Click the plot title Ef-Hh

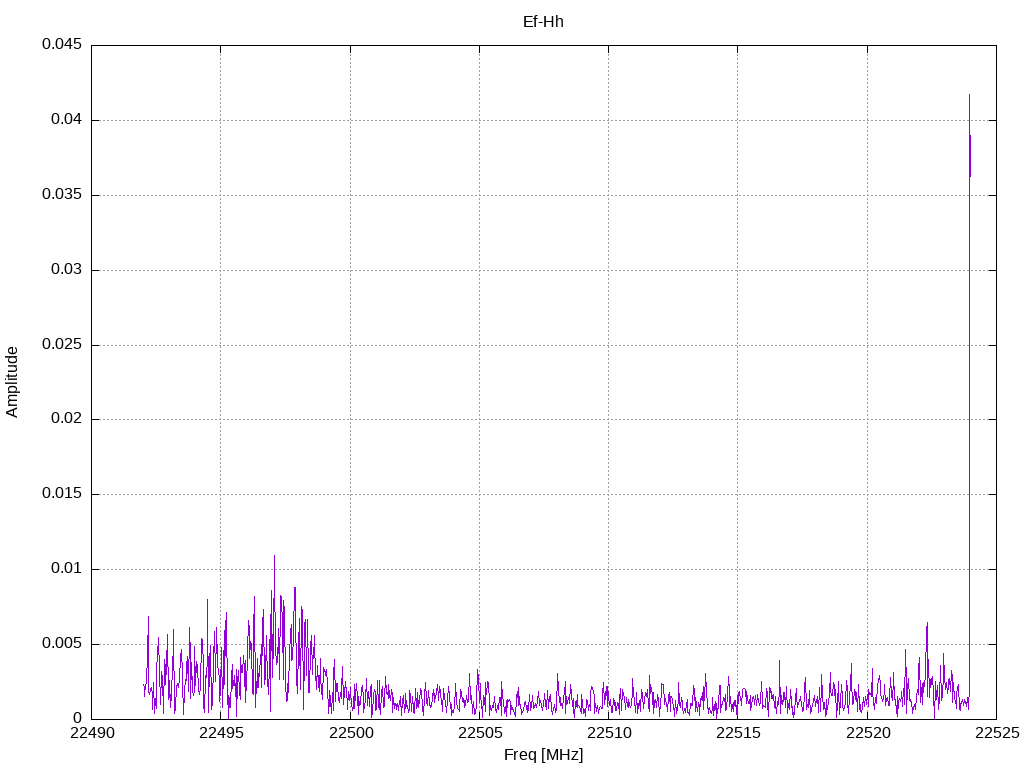tap(543, 21)
